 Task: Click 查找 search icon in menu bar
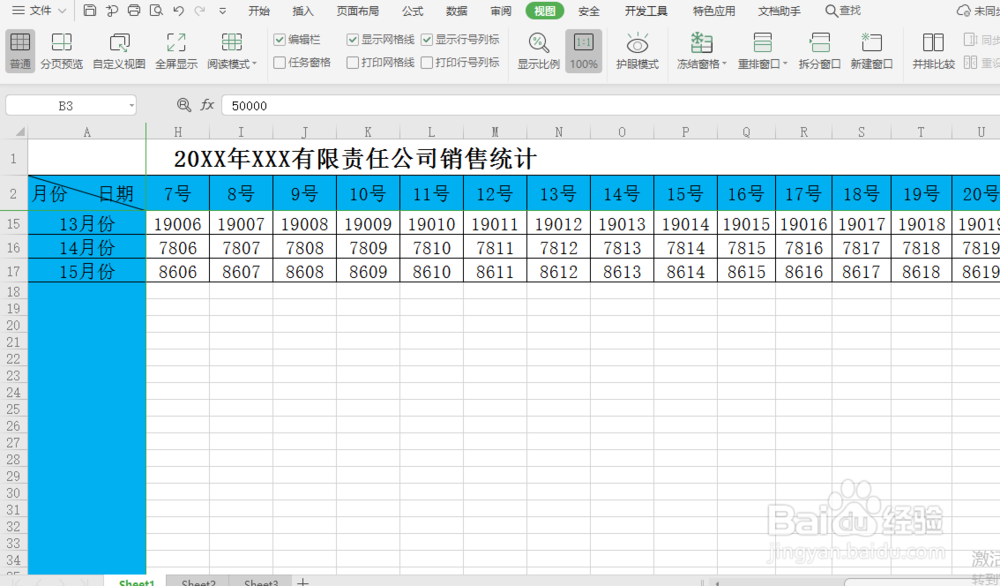(x=842, y=11)
